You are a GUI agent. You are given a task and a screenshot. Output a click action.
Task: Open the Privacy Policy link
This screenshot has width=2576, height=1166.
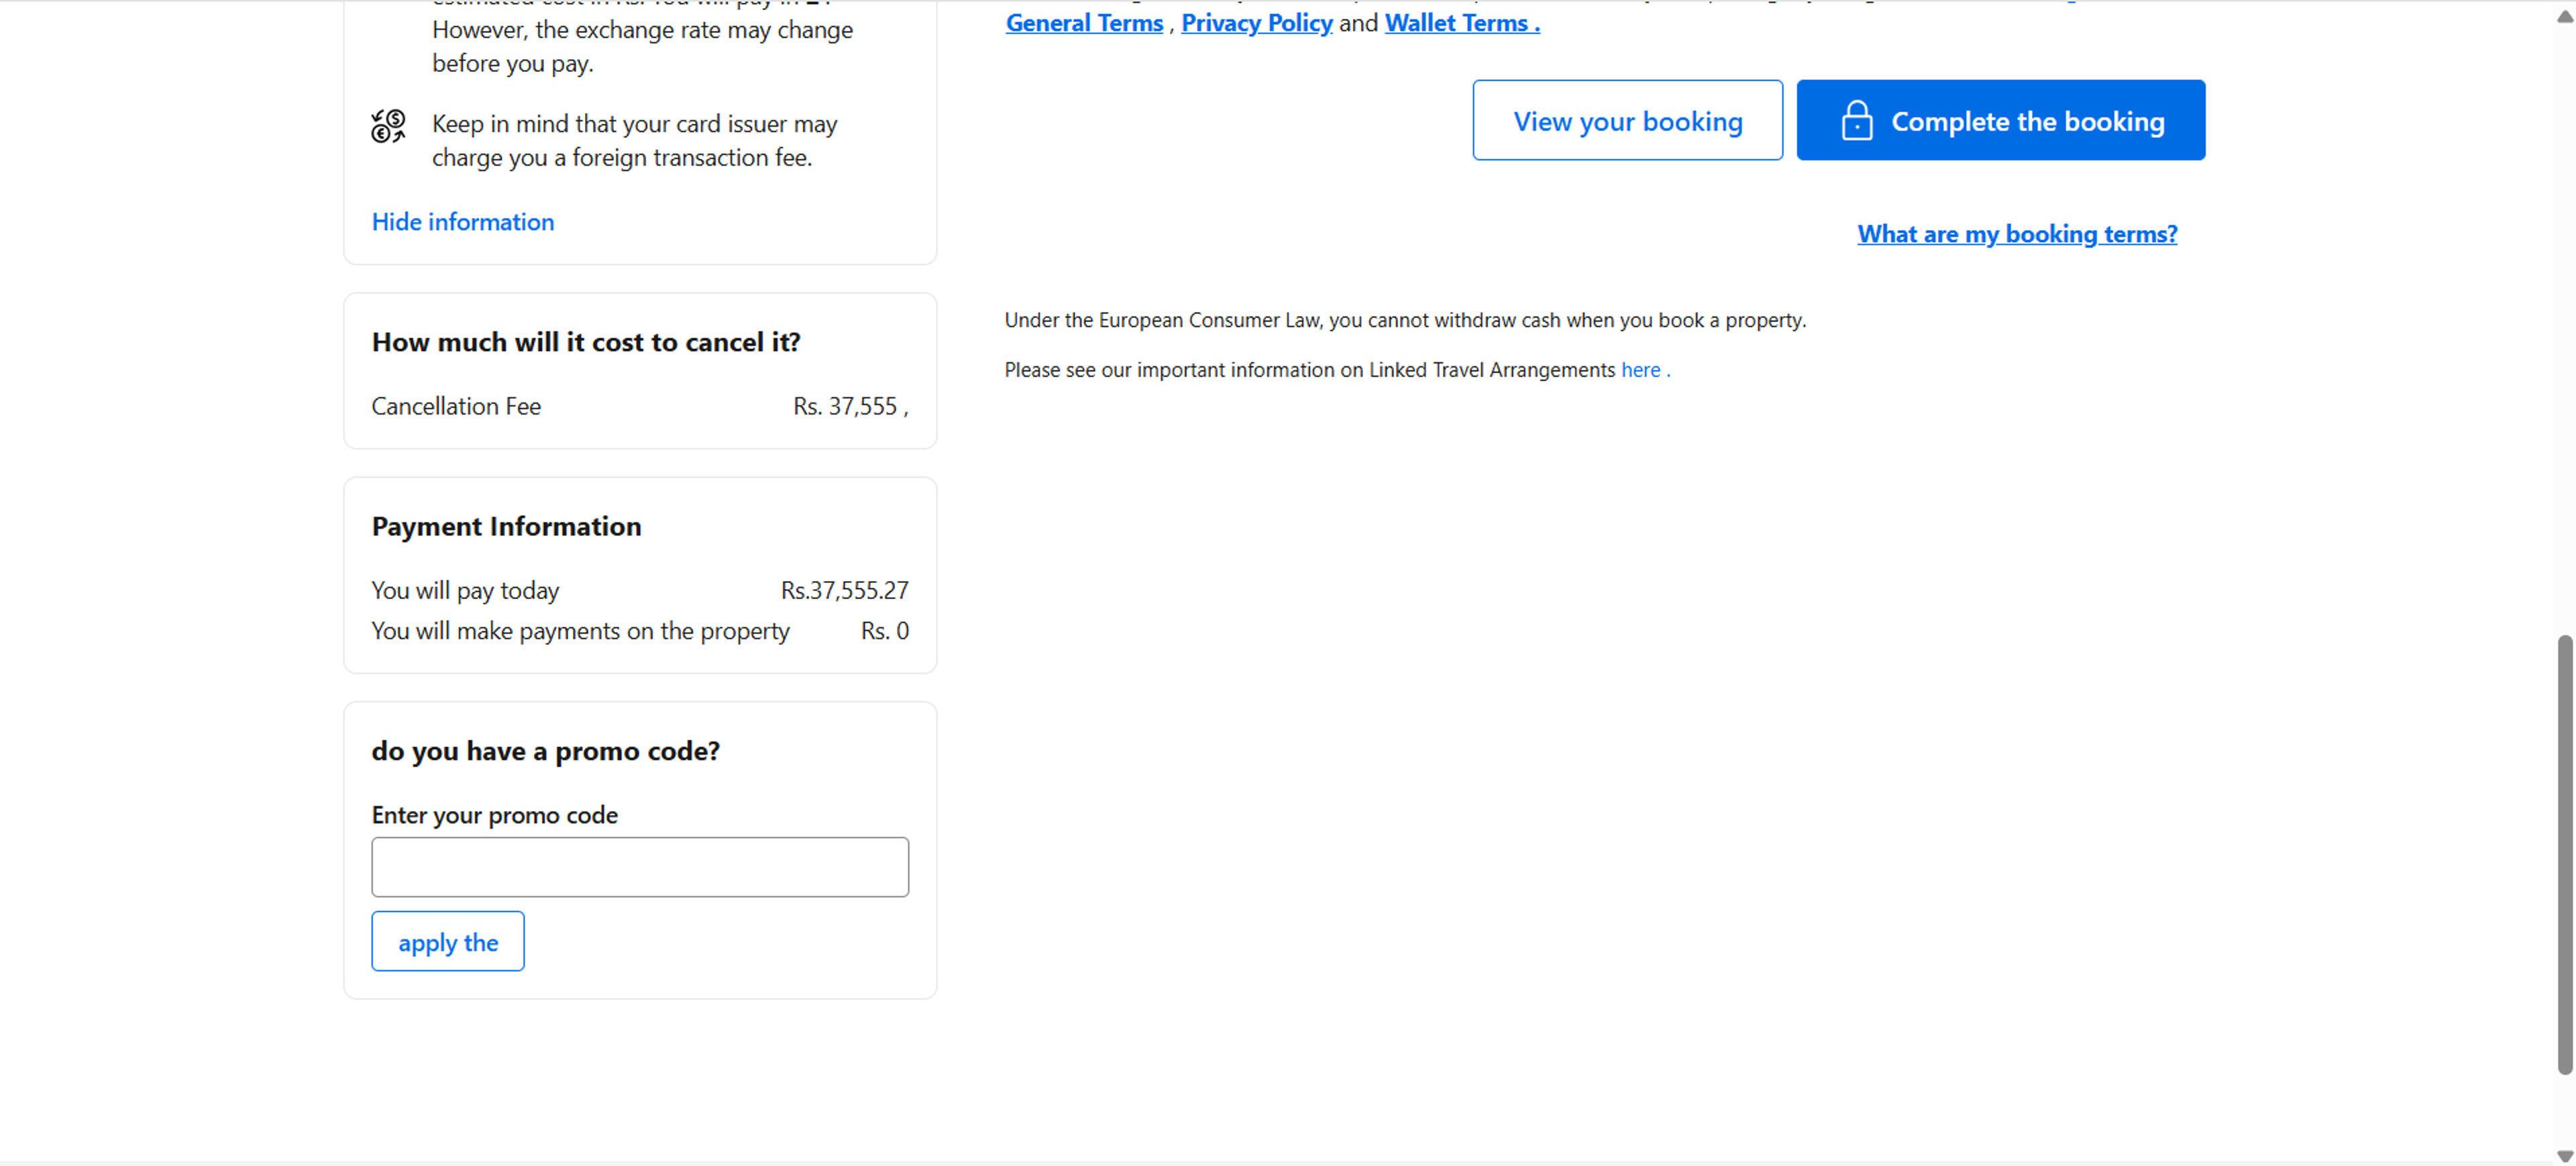point(1256,23)
